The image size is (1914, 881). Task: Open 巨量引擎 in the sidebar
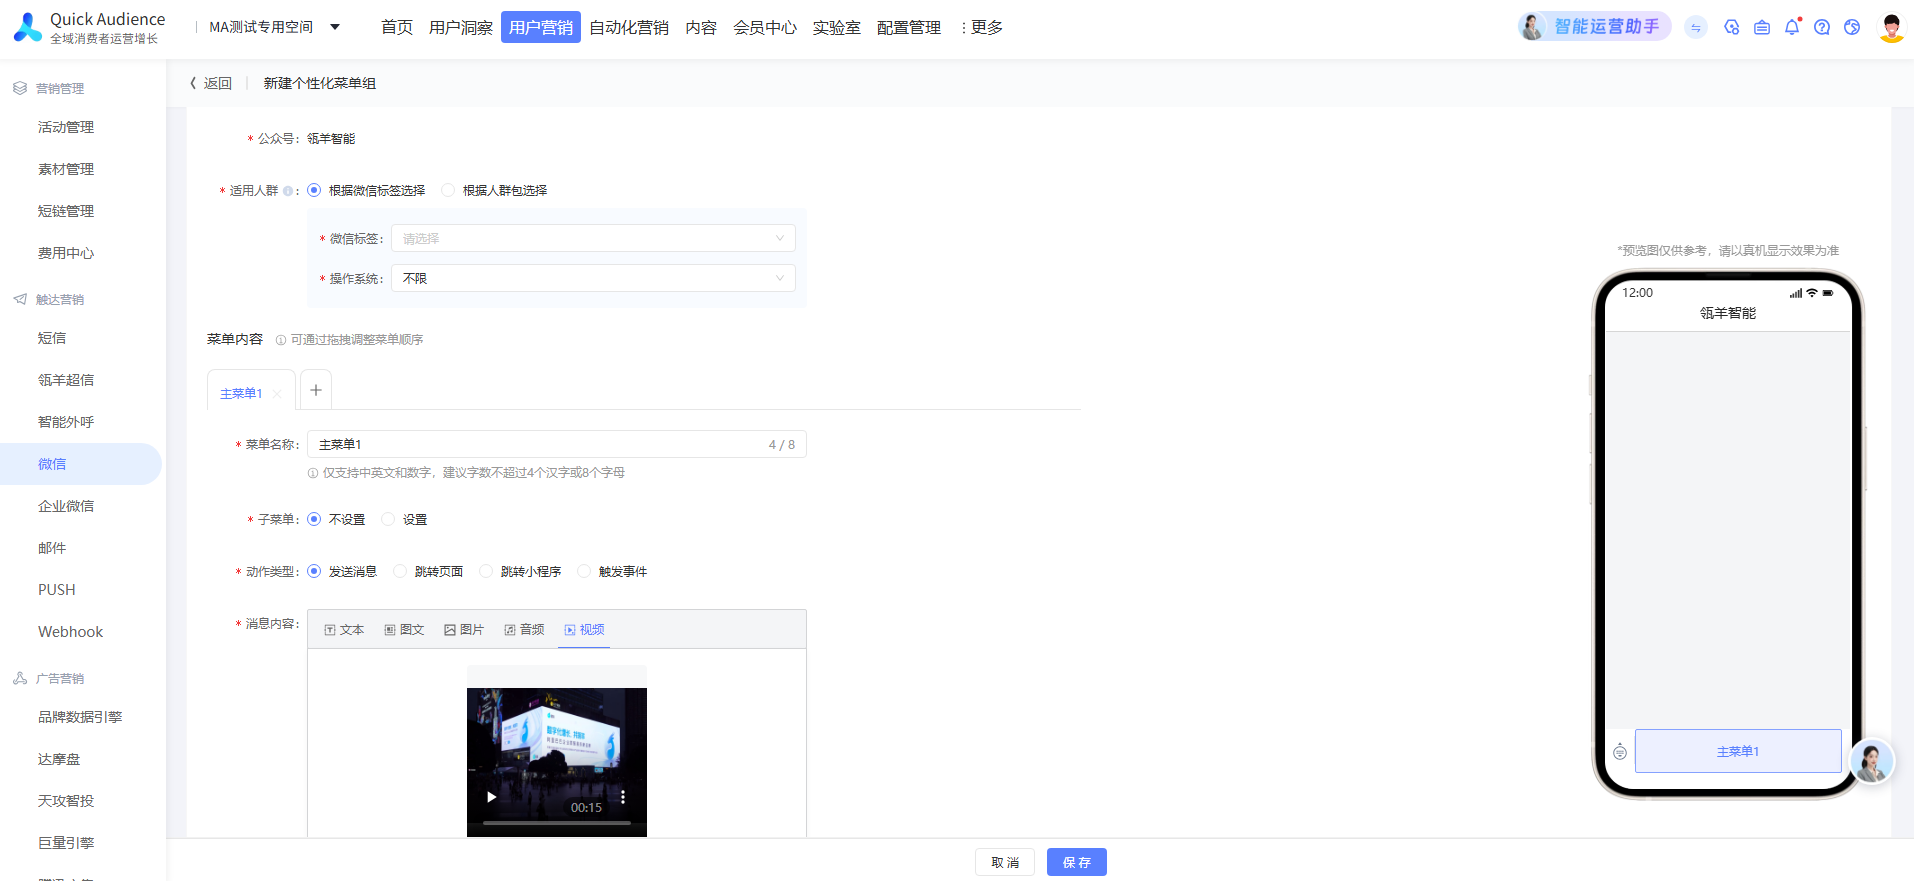[66, 843]
